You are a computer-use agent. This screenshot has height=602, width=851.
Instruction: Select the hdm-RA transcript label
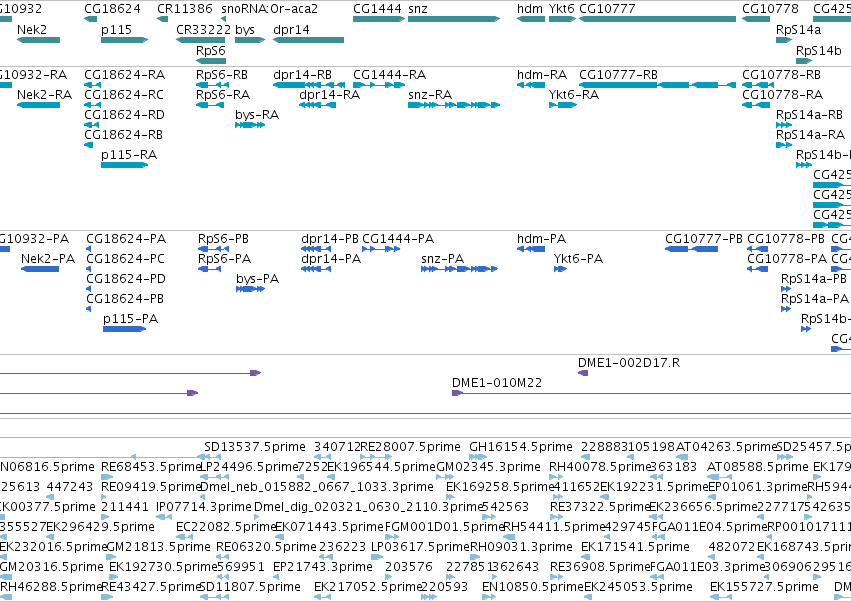tap(542, 74)
